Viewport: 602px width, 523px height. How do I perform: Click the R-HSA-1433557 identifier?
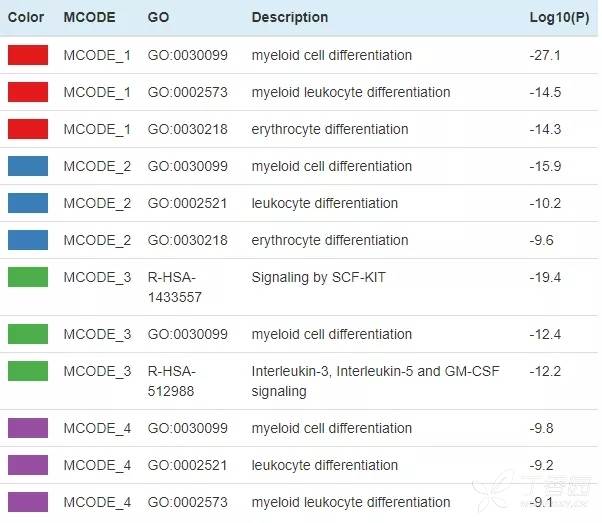click(175, 287)
